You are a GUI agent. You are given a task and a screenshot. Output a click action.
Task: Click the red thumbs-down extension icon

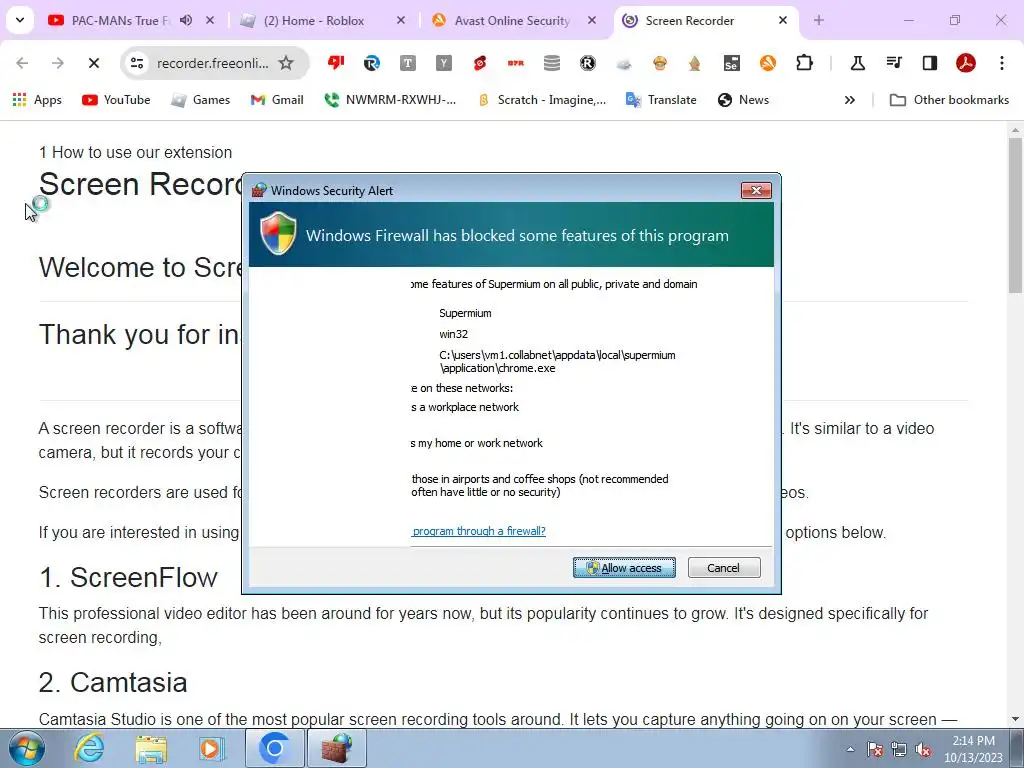[x=336, y=63]
